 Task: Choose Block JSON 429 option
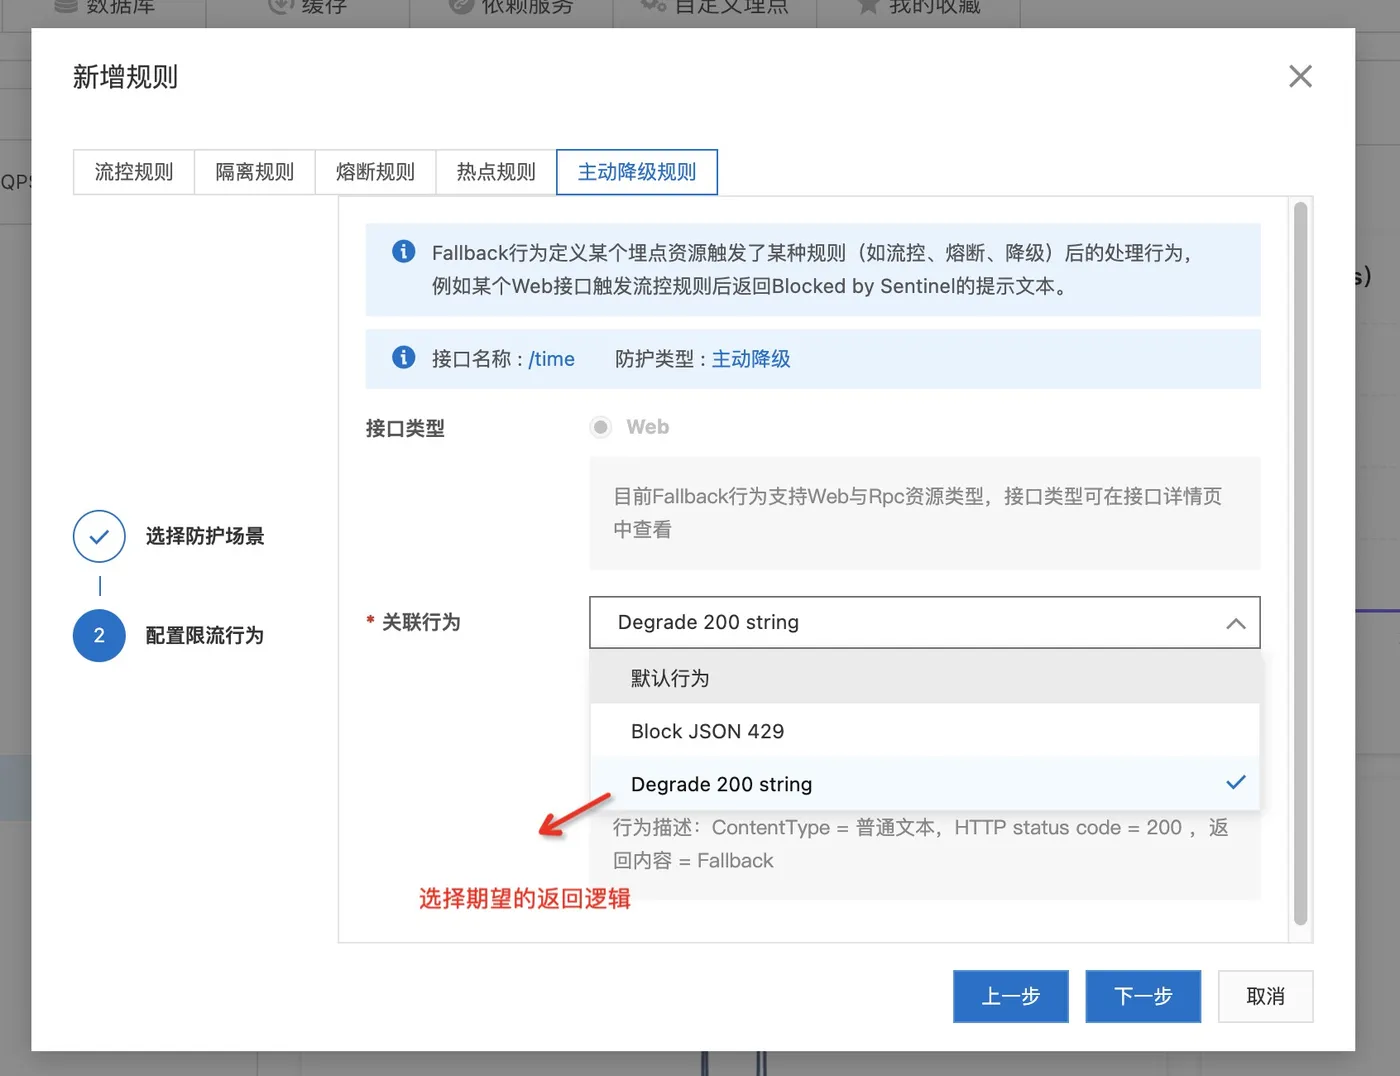[924, 731]
